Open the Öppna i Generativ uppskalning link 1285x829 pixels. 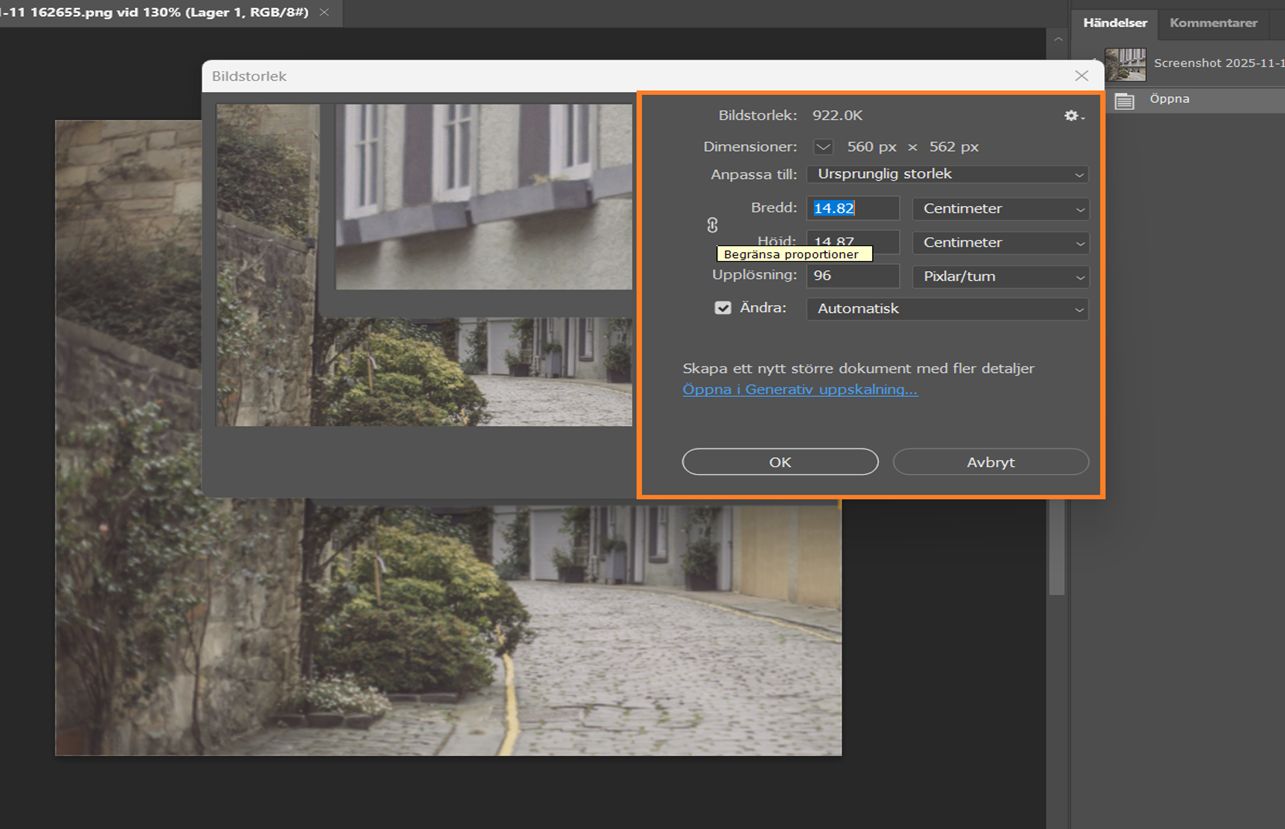pyautogui.click(x=800, y=389)
